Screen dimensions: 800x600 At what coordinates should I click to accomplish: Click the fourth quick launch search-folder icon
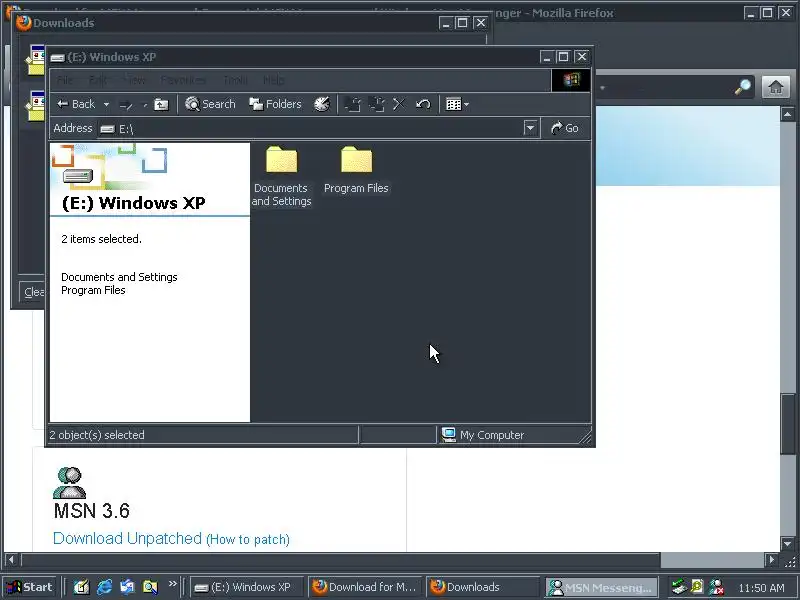[x=150, y=587]
